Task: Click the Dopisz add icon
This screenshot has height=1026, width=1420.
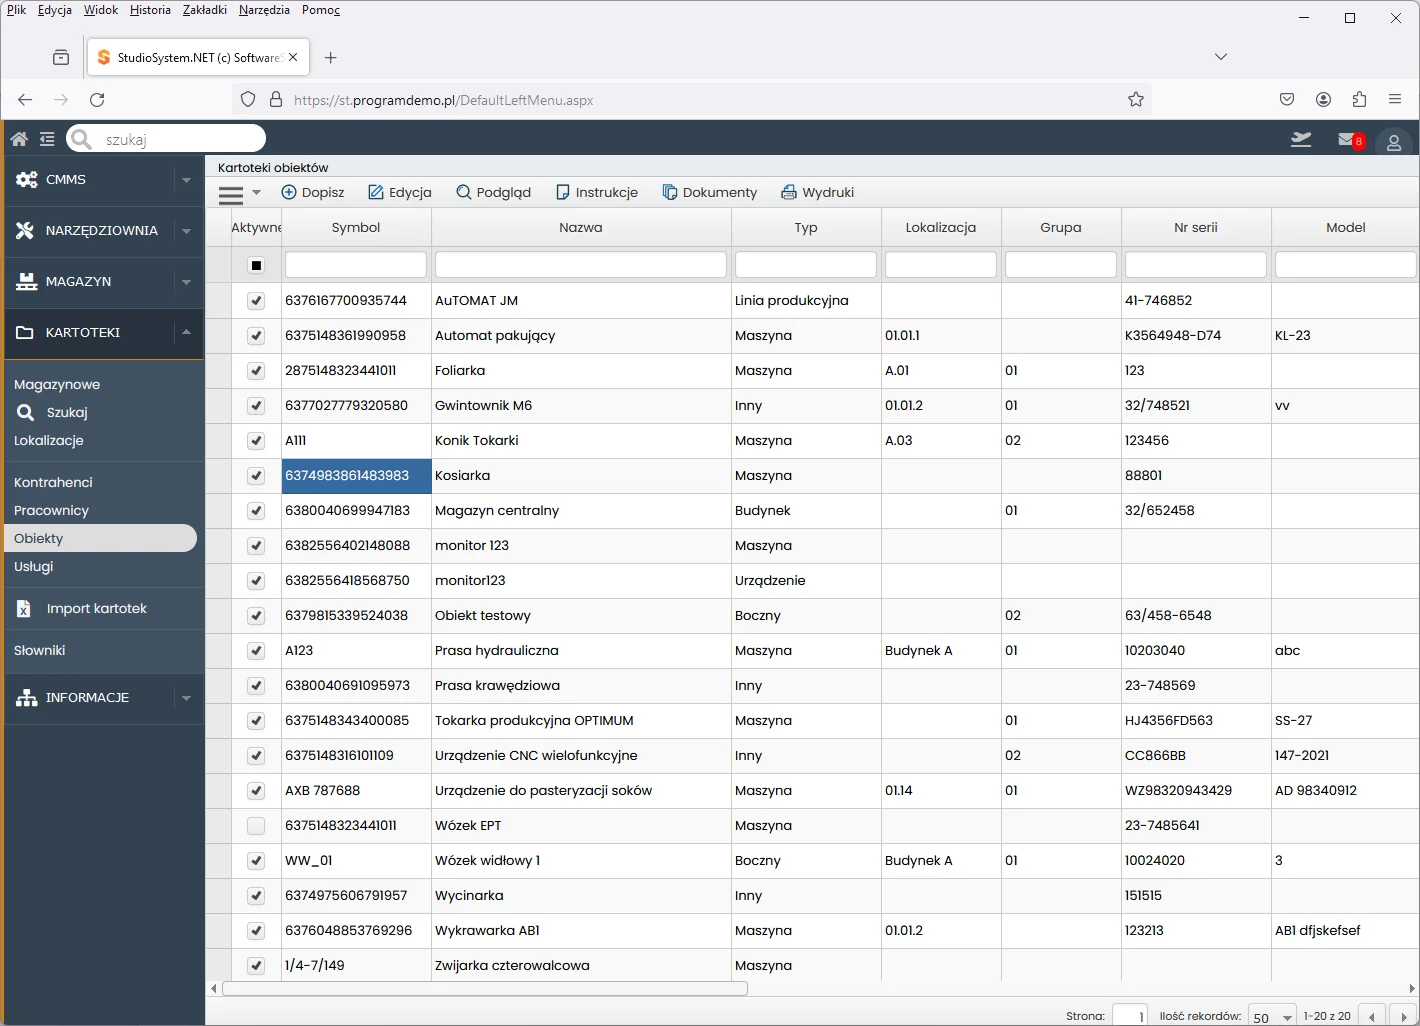Action: [x=289, y=192]
